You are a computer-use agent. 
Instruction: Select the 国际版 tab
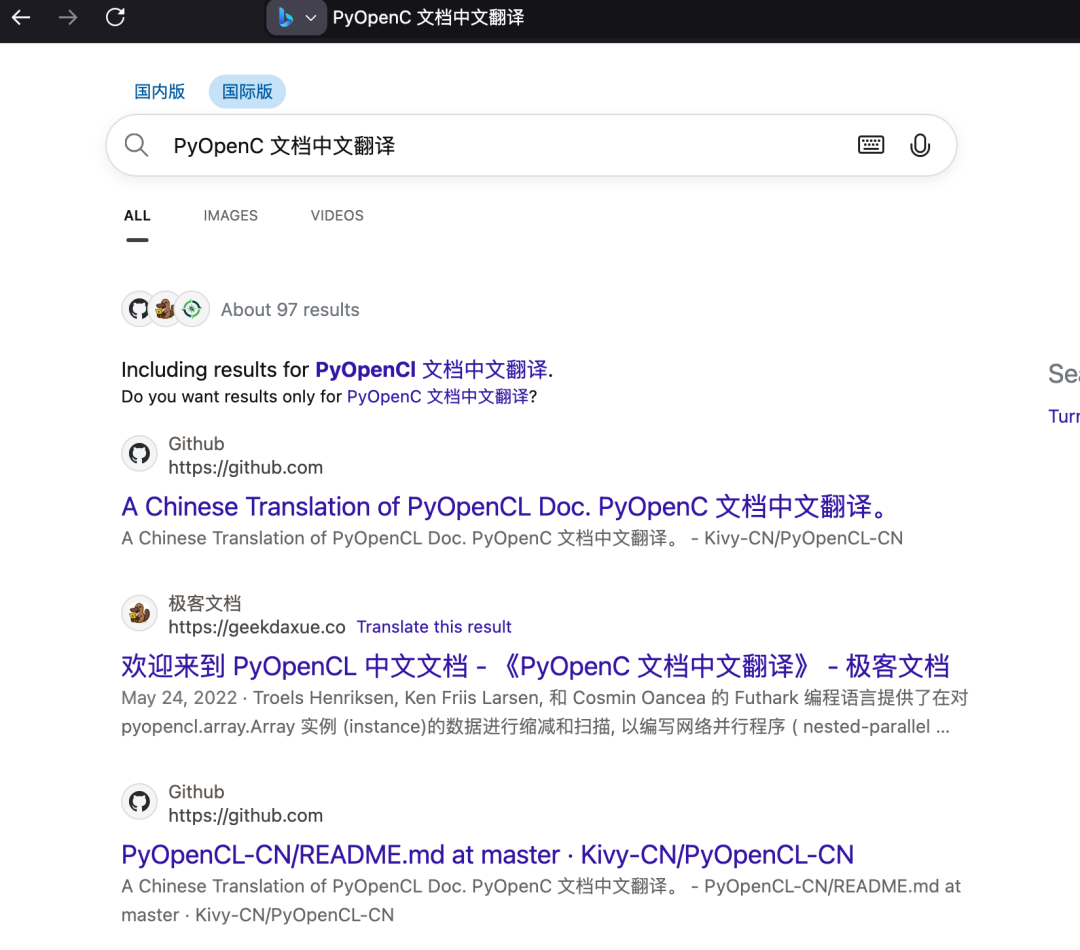(247, 91)
